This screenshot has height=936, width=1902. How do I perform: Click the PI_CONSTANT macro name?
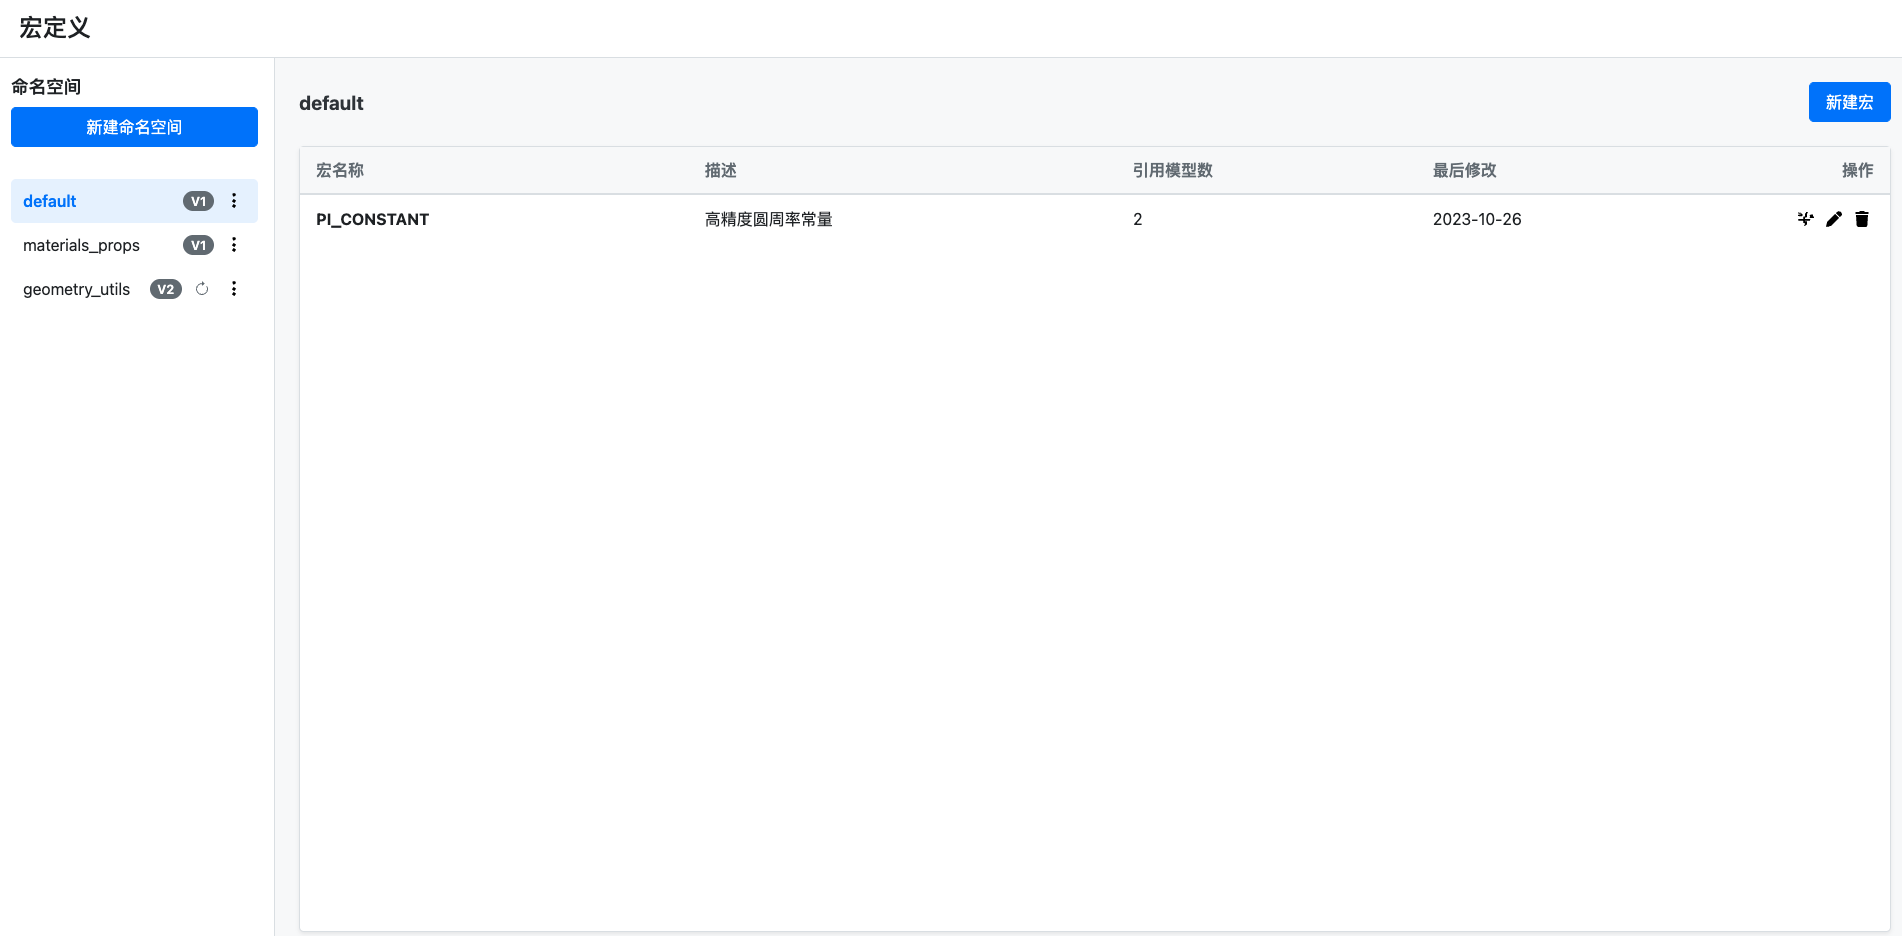[372, 219]
